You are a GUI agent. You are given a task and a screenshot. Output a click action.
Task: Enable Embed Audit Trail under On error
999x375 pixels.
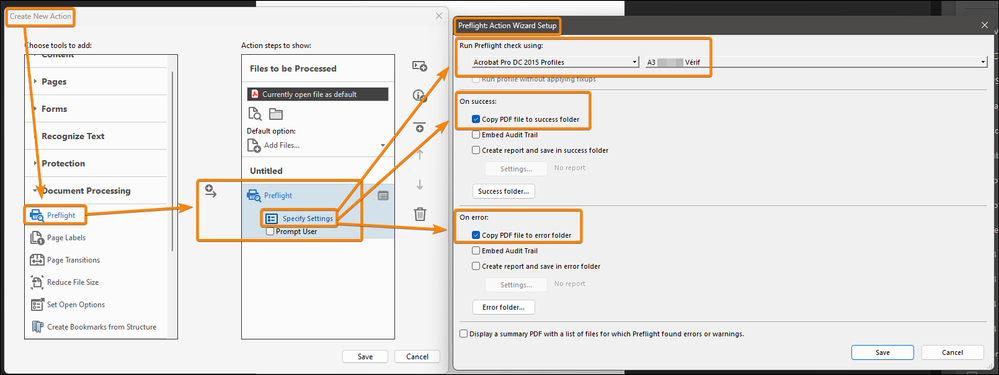click(x=476, y=251)
